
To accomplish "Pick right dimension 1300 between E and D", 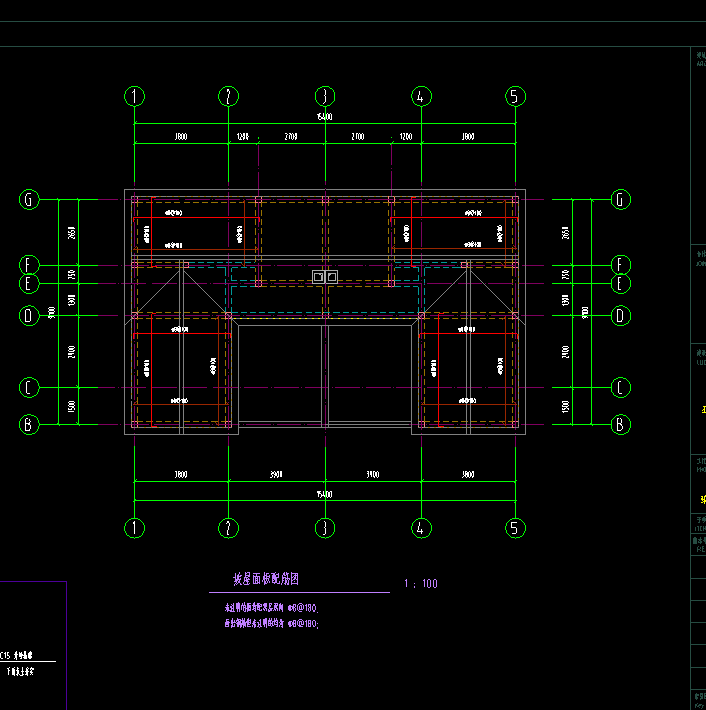I will [565, 300].
